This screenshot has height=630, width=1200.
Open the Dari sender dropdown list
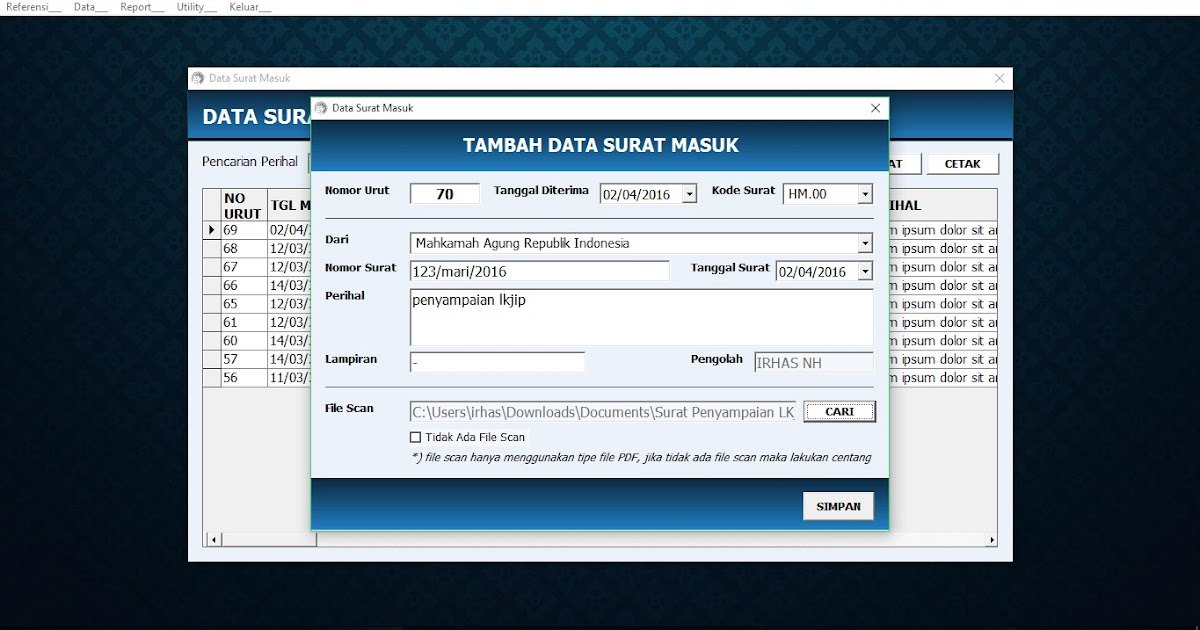(x=868, y=244)
